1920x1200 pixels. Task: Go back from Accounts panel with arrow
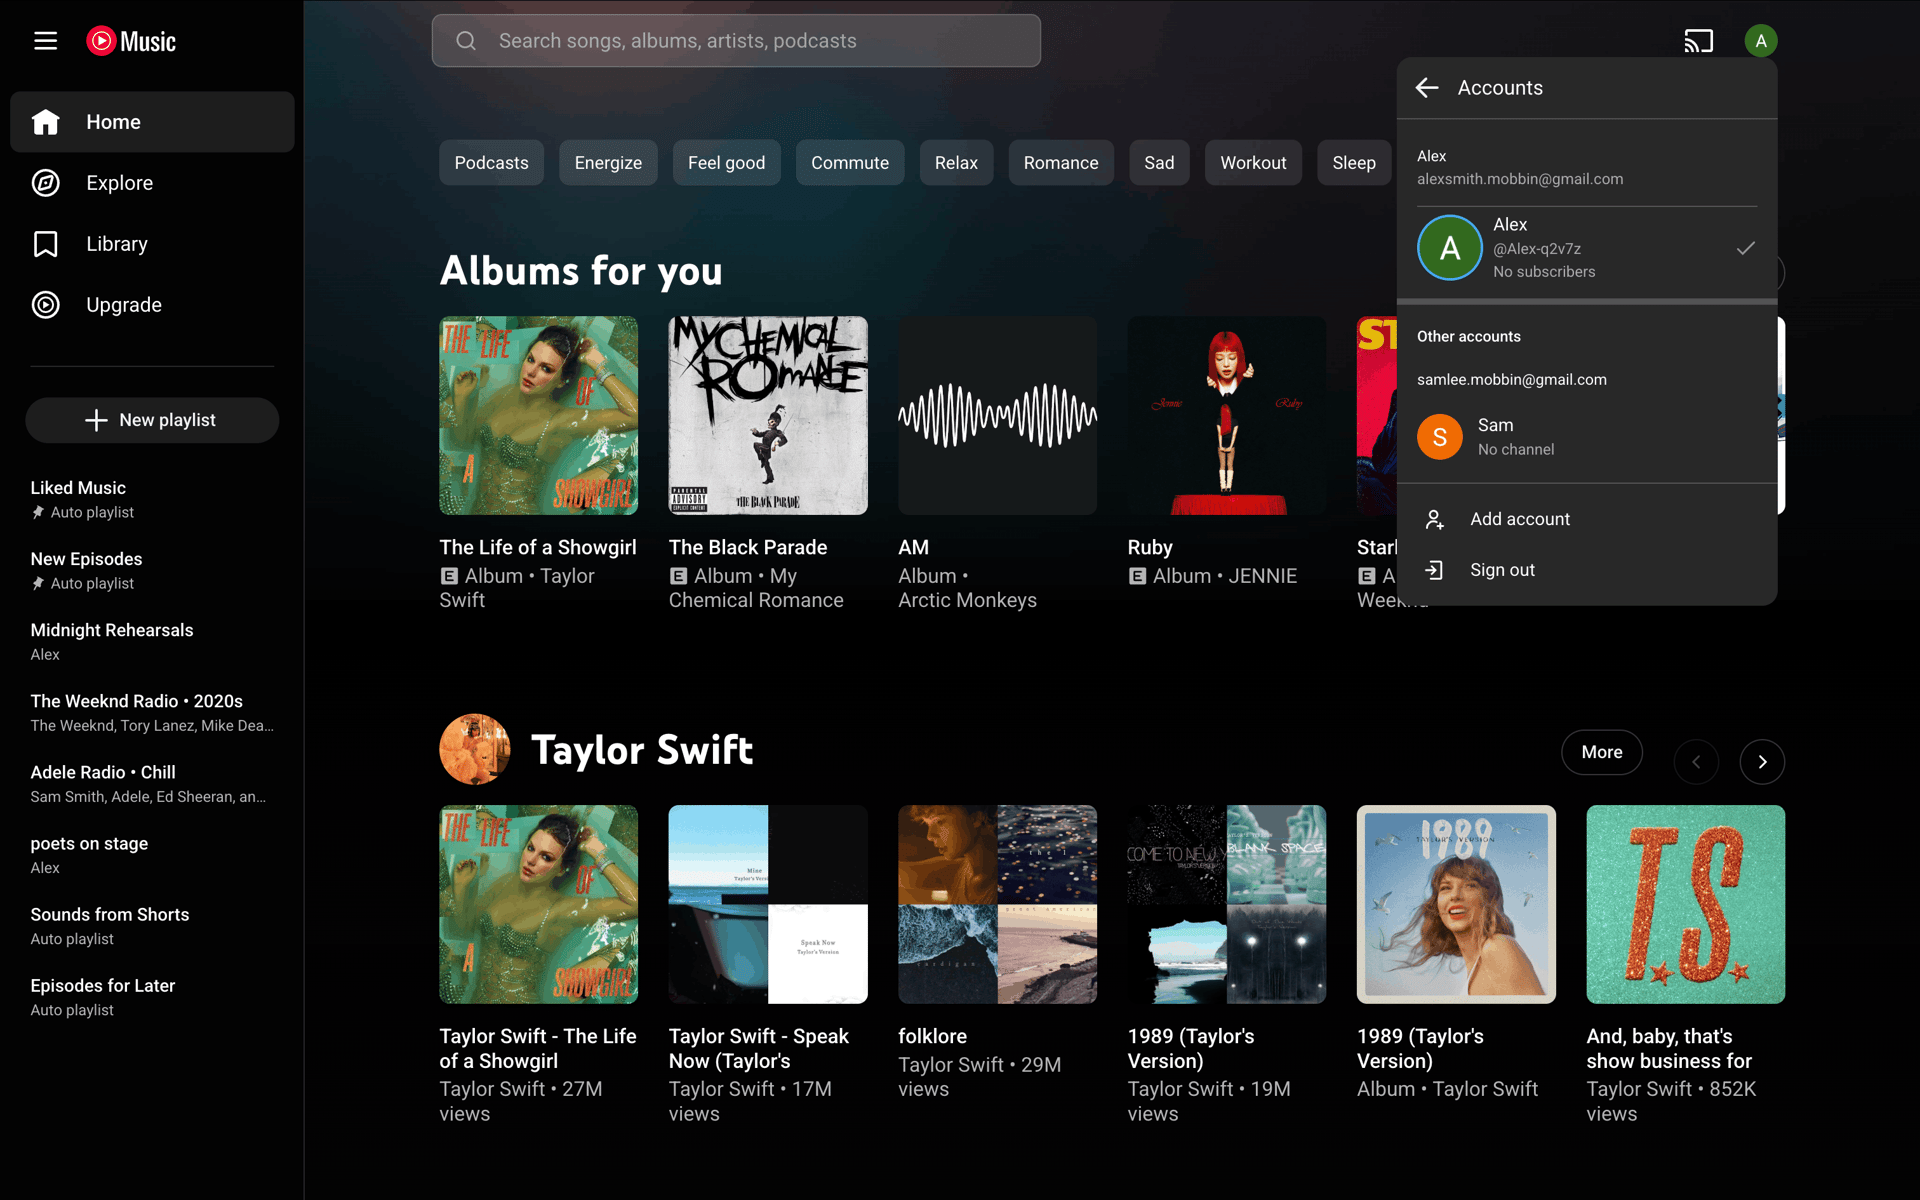point(1427,88)
